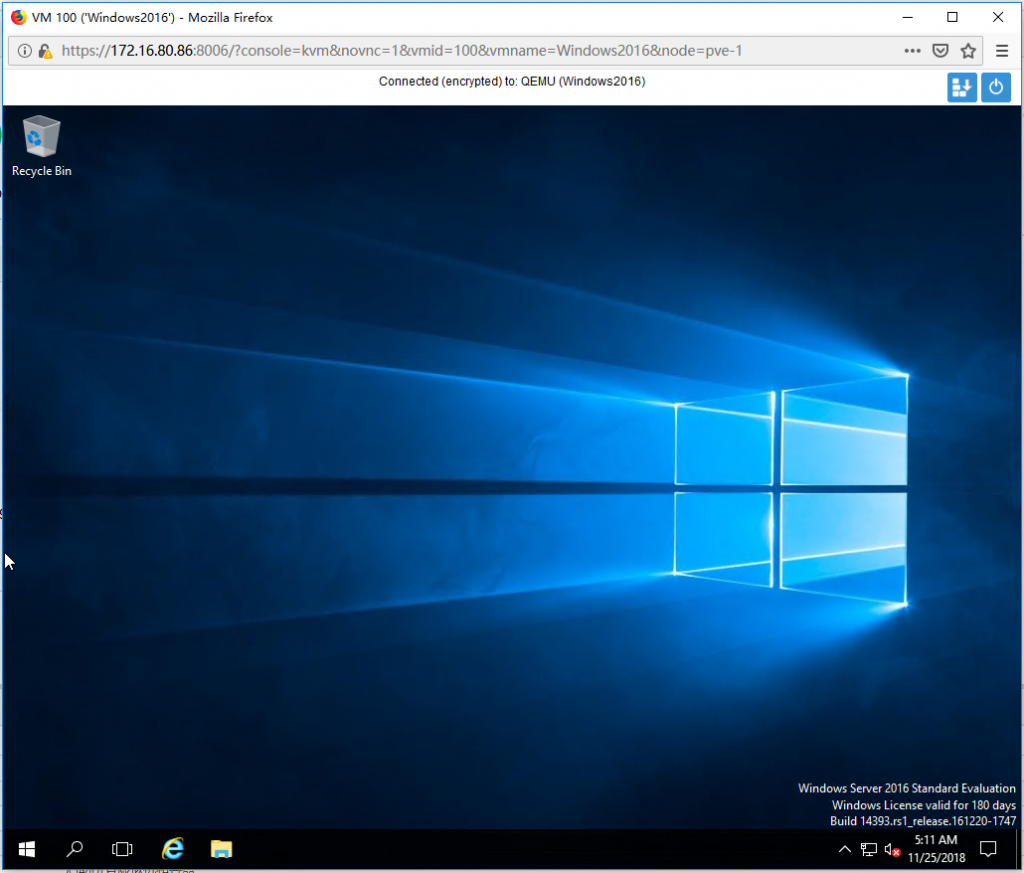Image resolution: width=1024 pixels, height=873 pixels.
Task: Open the network status tray icon
Action: [x=869, y=849]
